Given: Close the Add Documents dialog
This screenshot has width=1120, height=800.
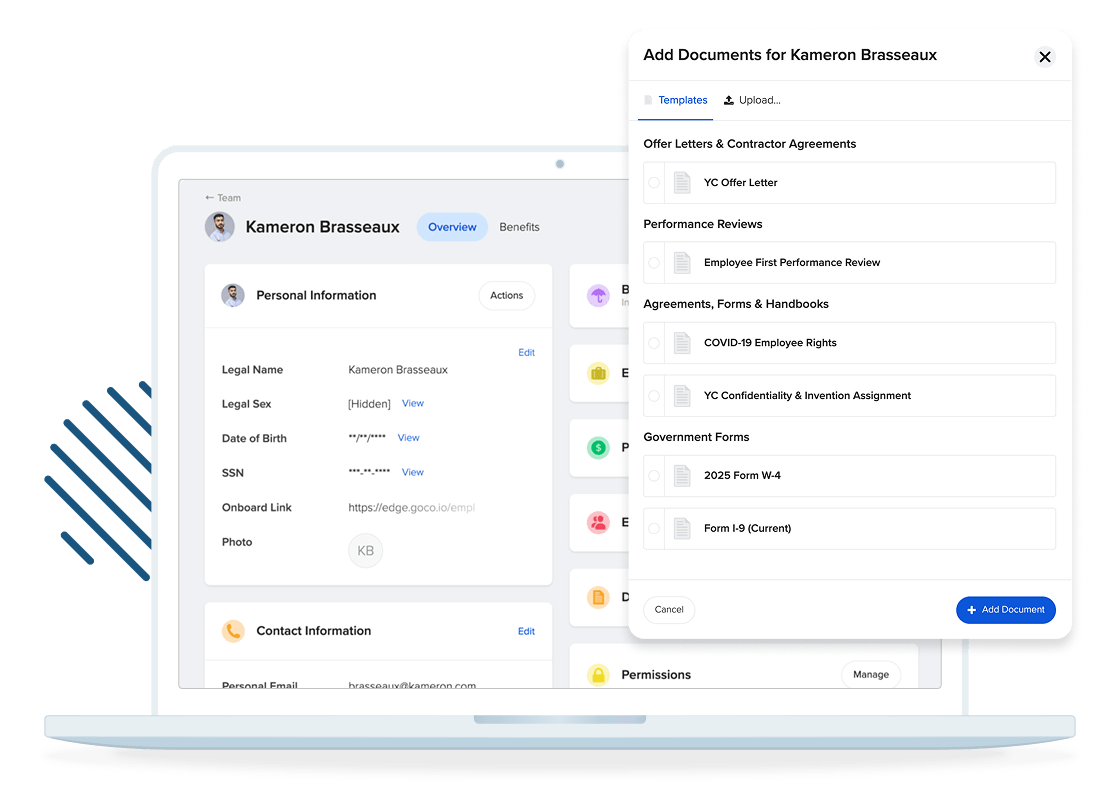Looking at the screenshot, I should pyautogui.click(x=1045, y=57).
